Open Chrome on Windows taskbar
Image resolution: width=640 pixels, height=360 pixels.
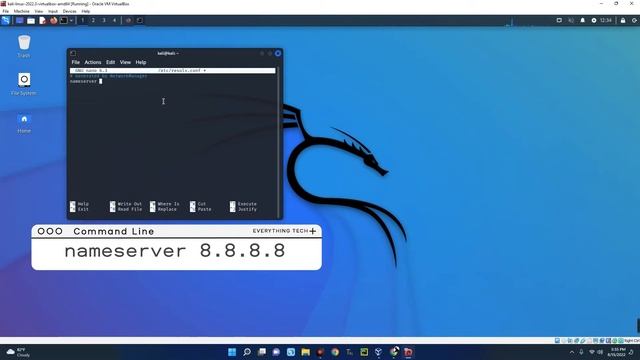[x=335, y=352]
